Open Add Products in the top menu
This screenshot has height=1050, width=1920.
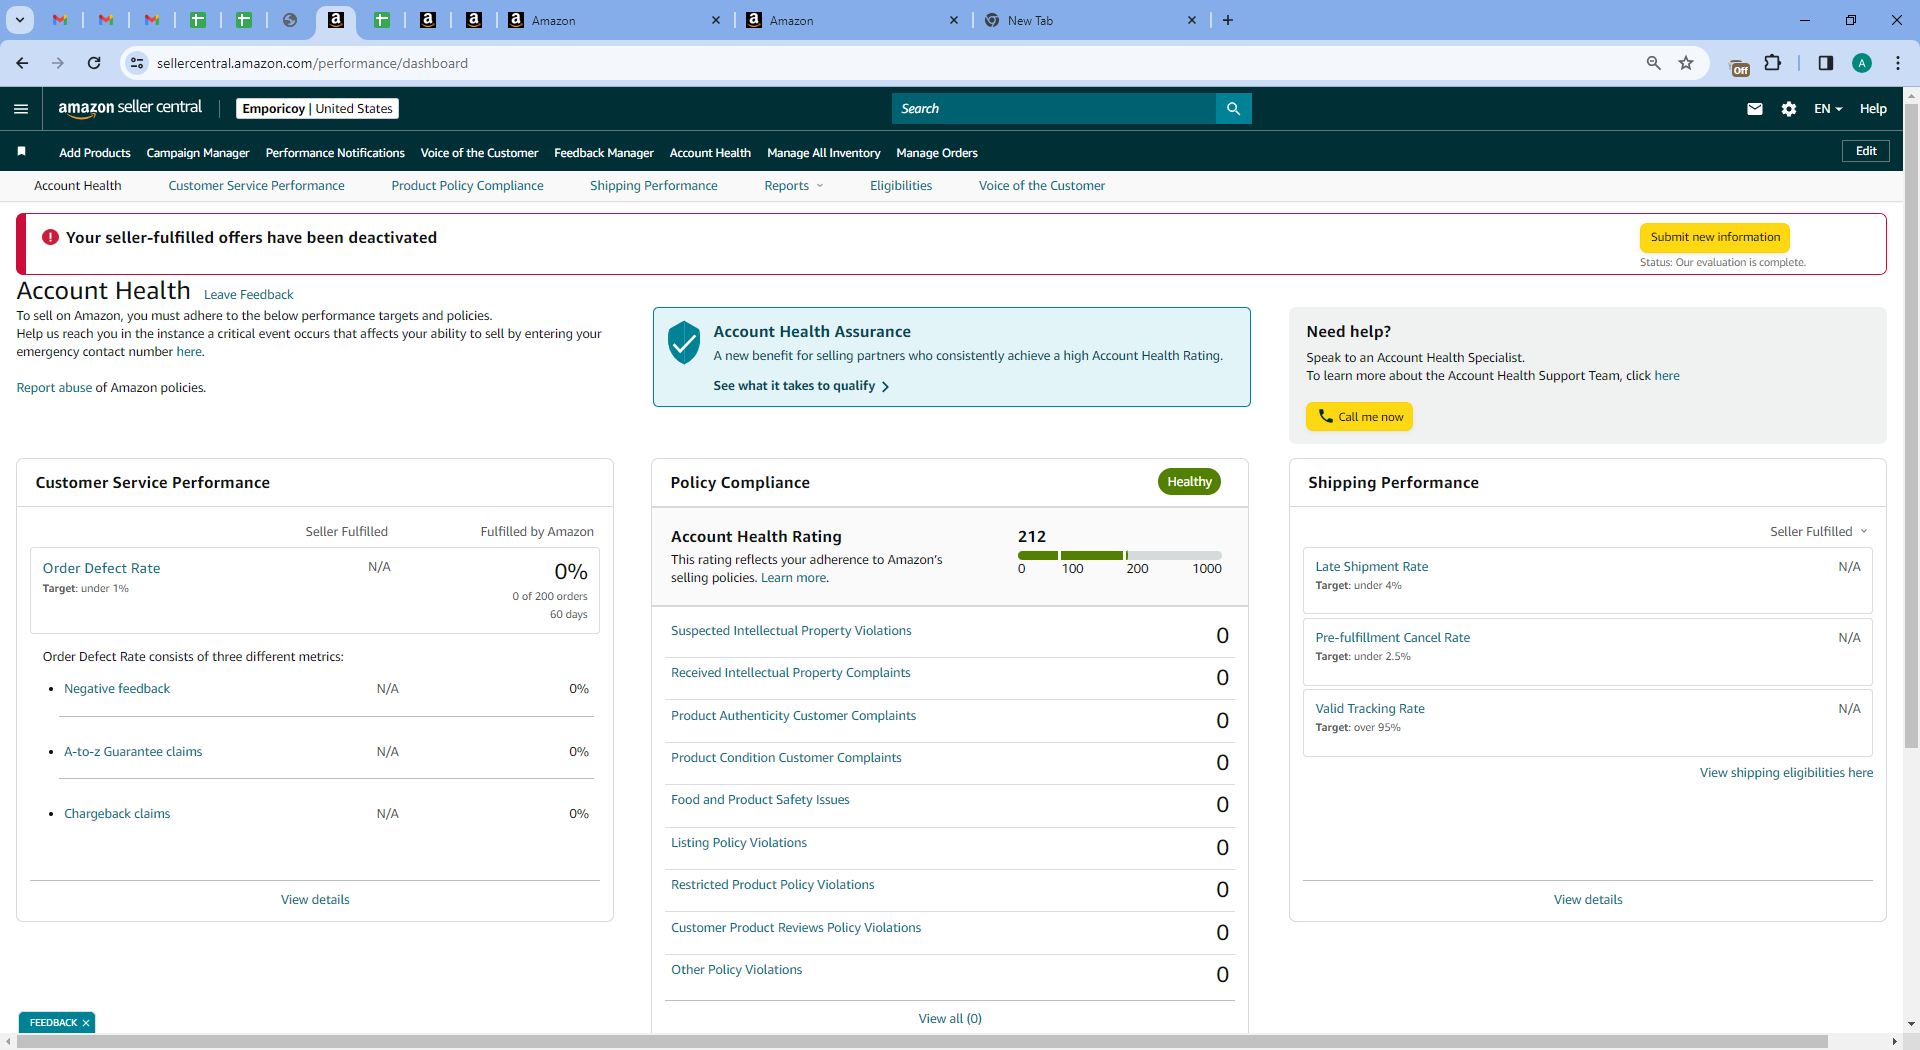(x=95, y=153)
